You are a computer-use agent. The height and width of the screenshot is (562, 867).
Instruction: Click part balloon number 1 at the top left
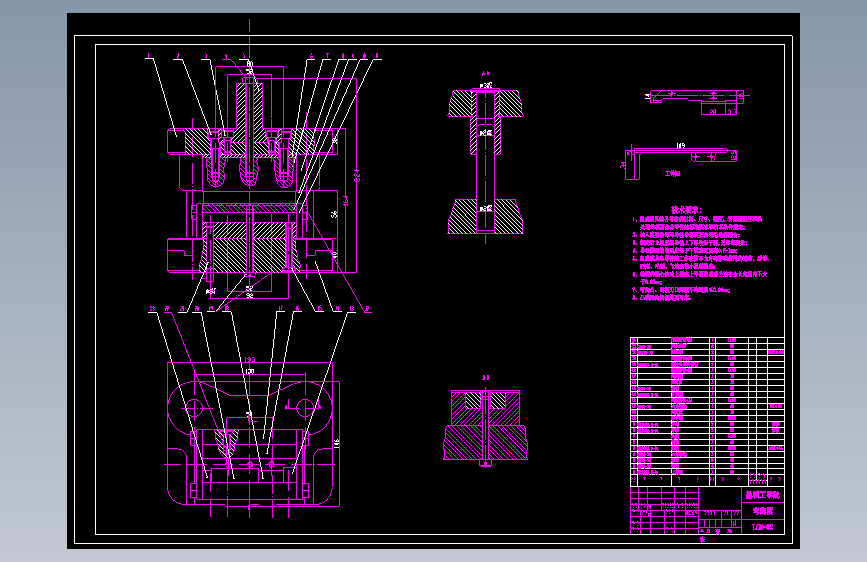[149, 56]
